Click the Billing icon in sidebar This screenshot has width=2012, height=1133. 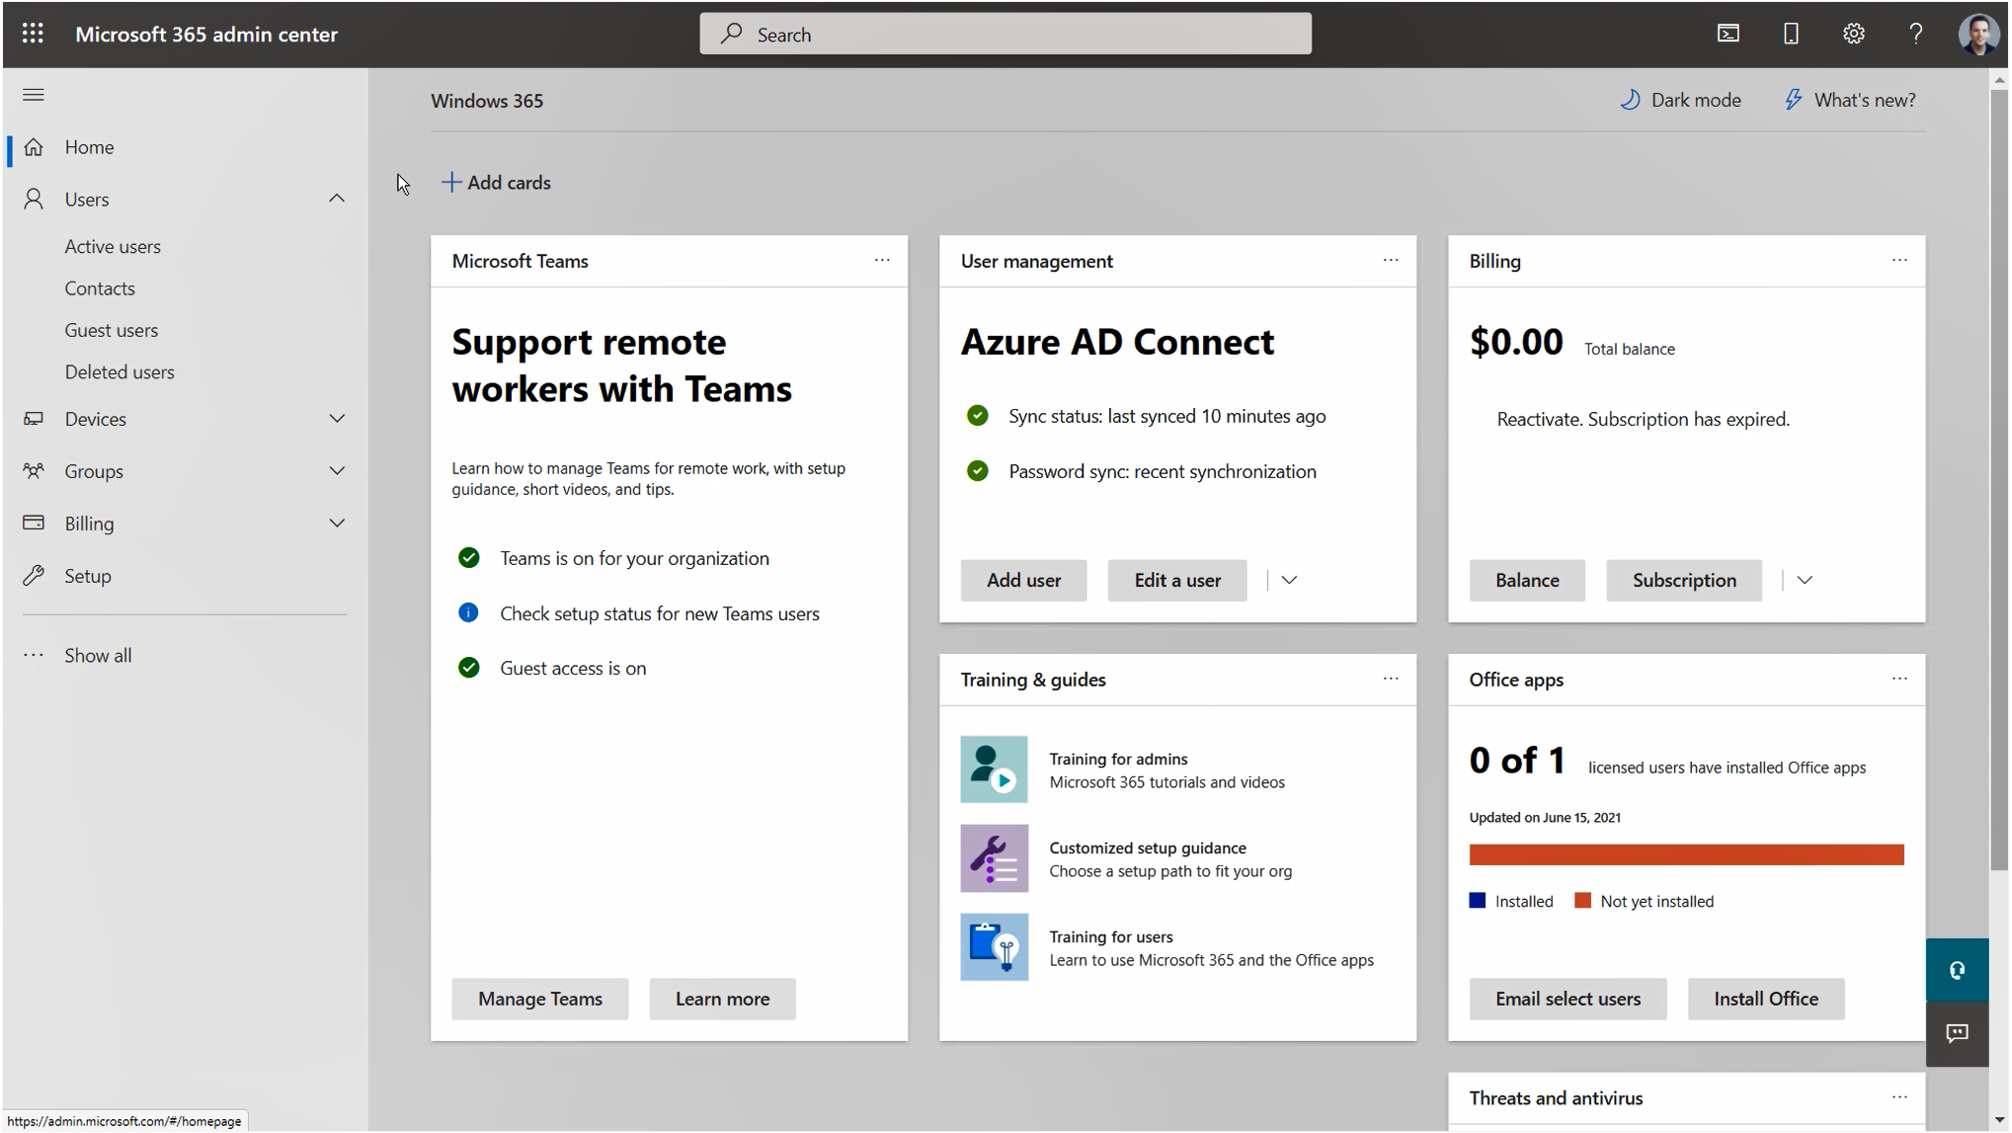(x=33, y=522)
